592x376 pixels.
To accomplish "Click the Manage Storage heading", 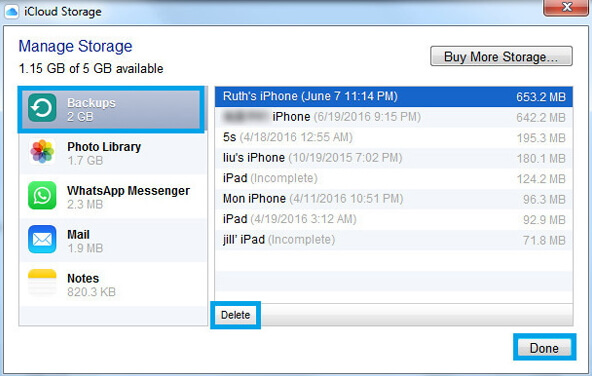I will click(76, 46).
